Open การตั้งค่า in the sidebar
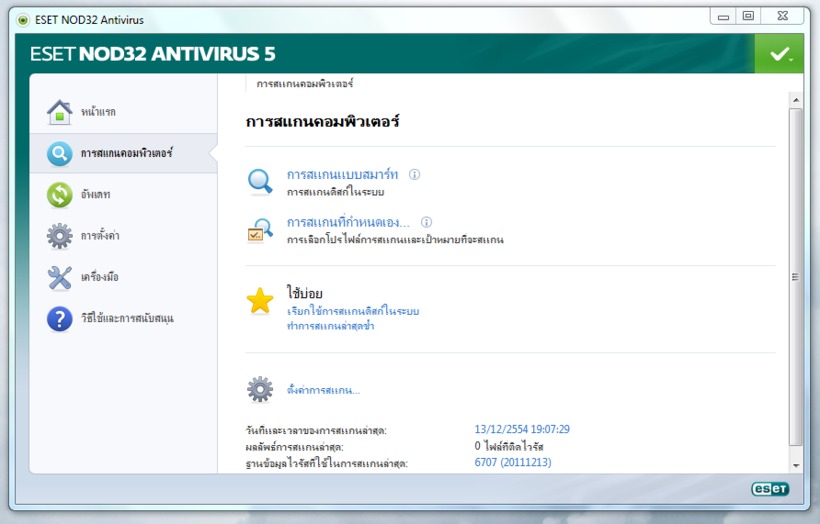The height and width of the screenshot is (524, 820). coord(100,236)
